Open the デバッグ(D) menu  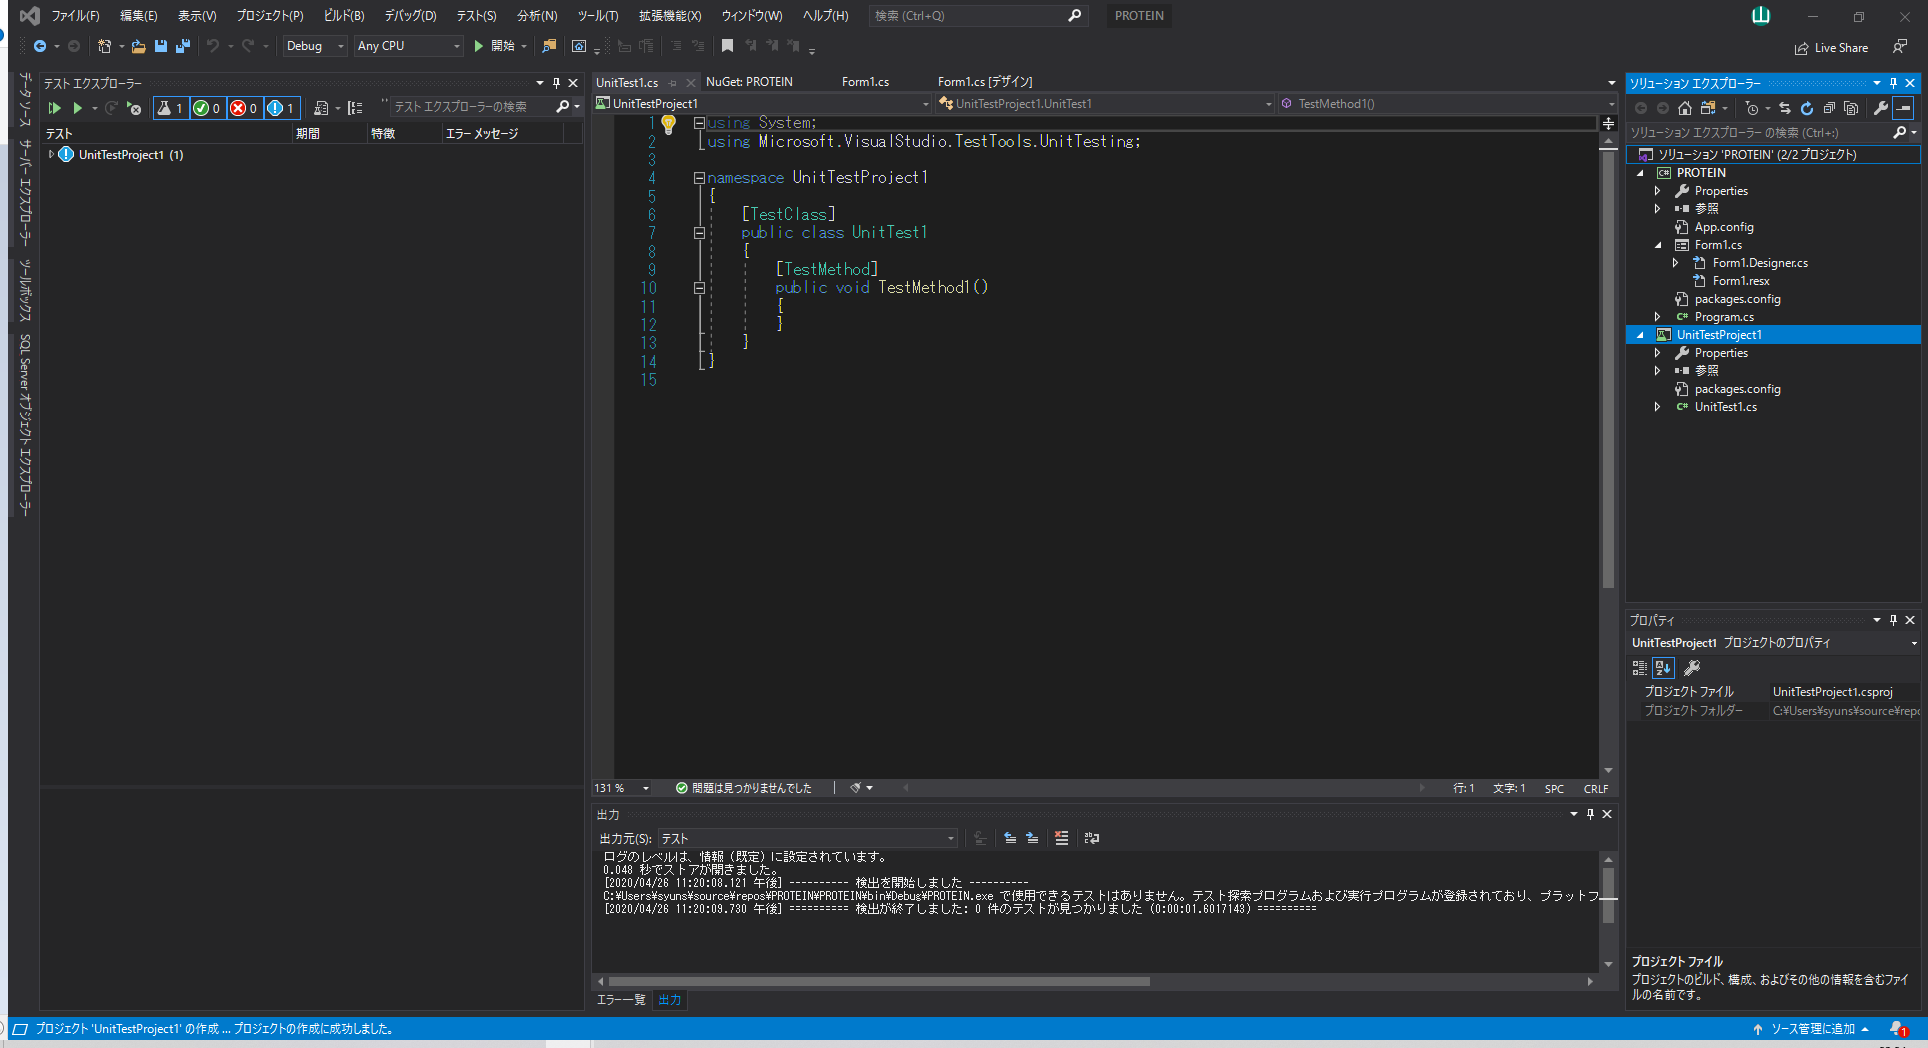(410, 16)
